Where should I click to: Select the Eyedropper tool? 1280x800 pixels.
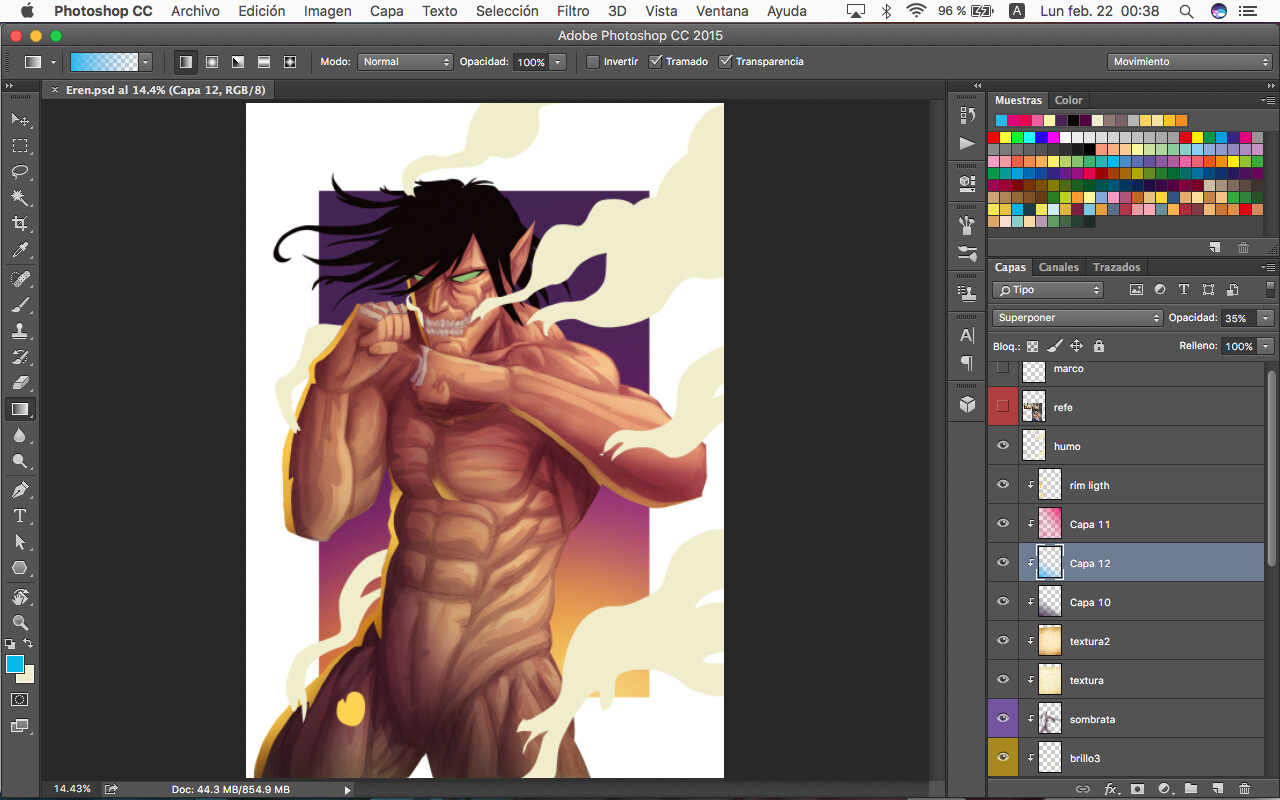[19, 250]
